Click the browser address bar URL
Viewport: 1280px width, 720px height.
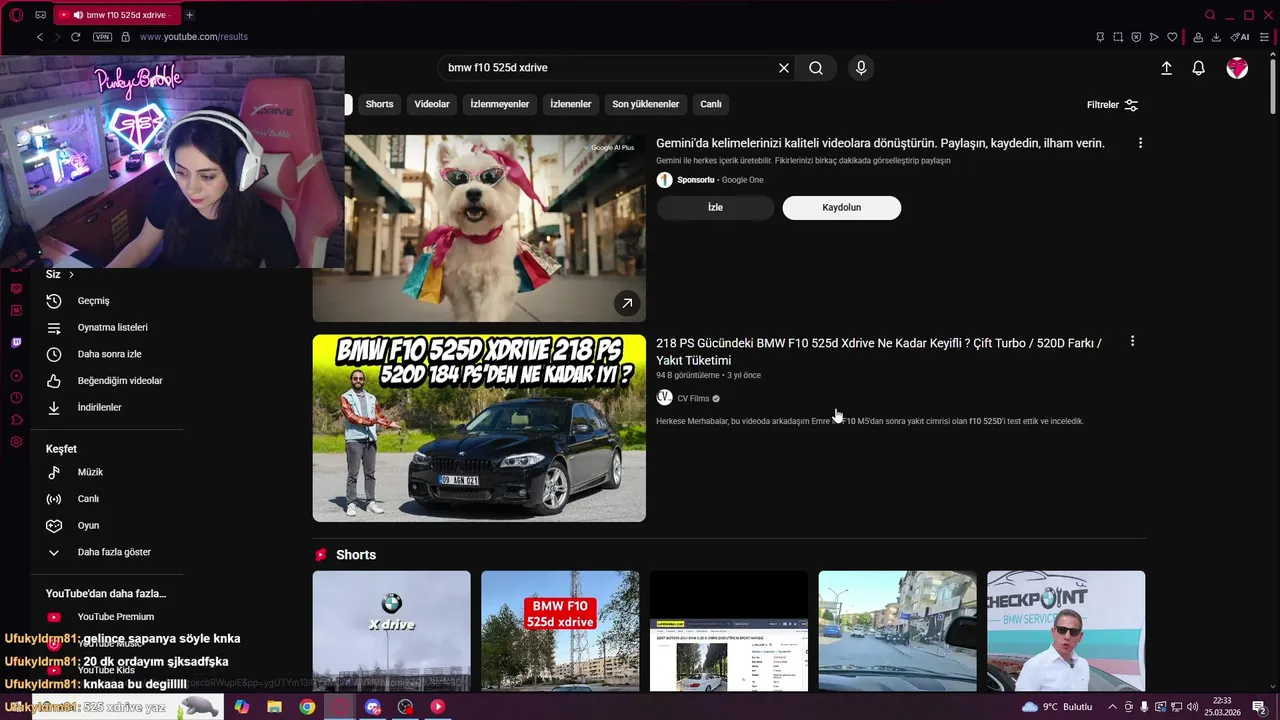point(194,37)
